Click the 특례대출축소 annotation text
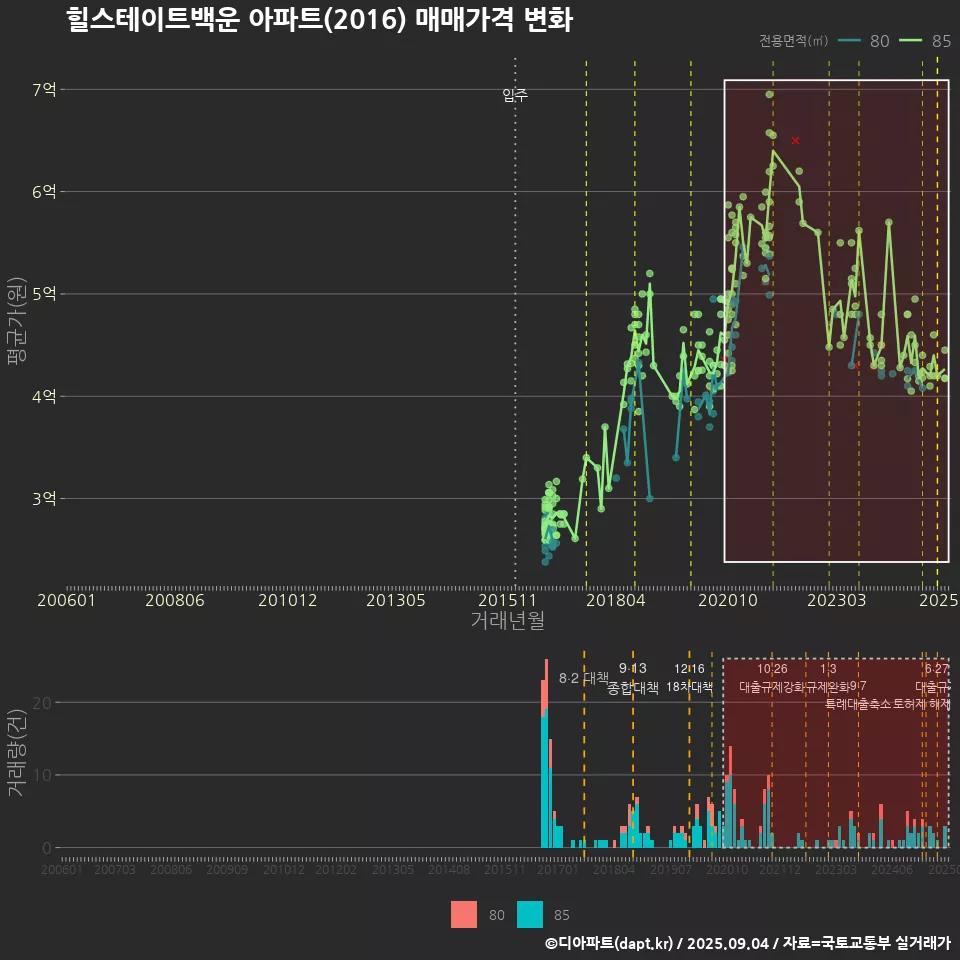The width and height of the screenshot is (960, 960). [x=858, y=704]
